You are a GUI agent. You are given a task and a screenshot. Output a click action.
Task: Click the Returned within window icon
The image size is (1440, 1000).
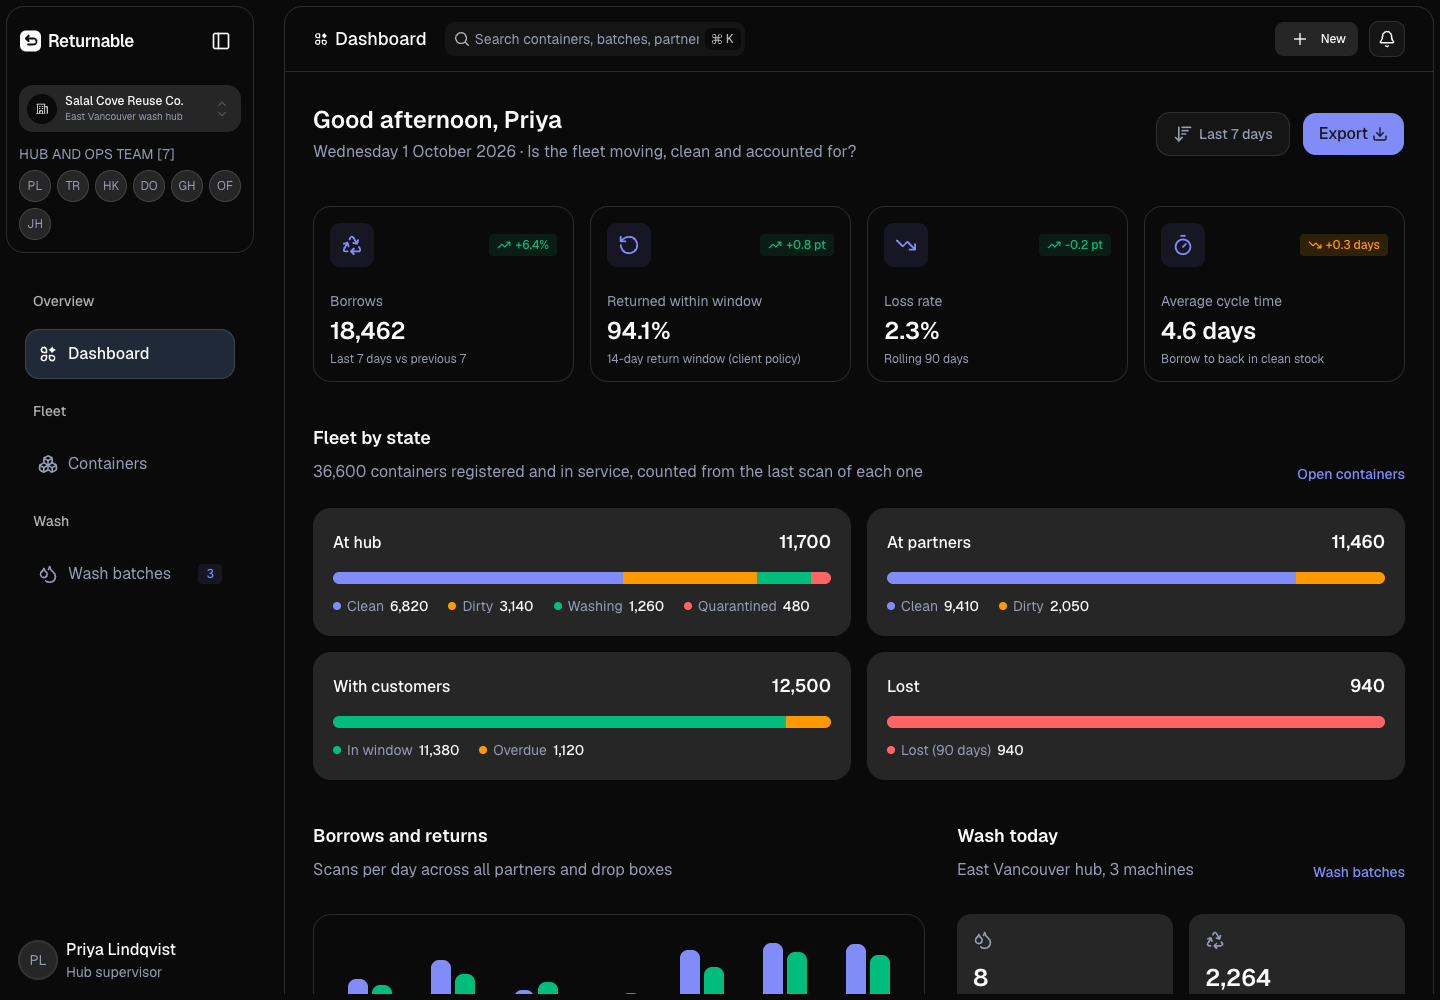click(x=629, y=245)
